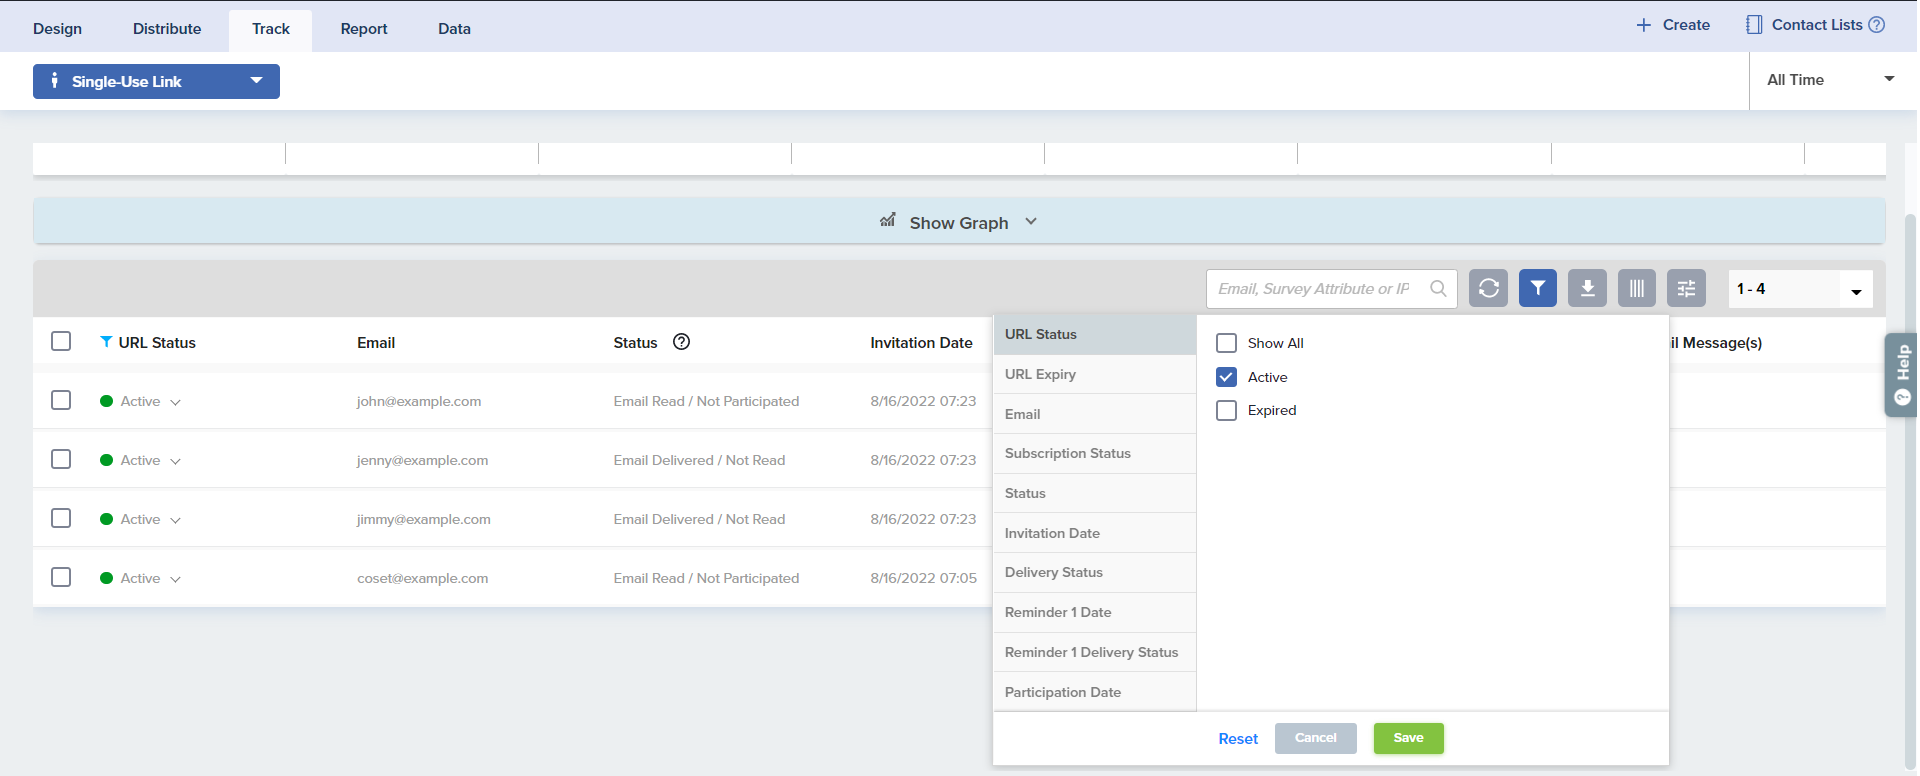
Task: Click the search magnifier icon
Action: [1438, 289]
